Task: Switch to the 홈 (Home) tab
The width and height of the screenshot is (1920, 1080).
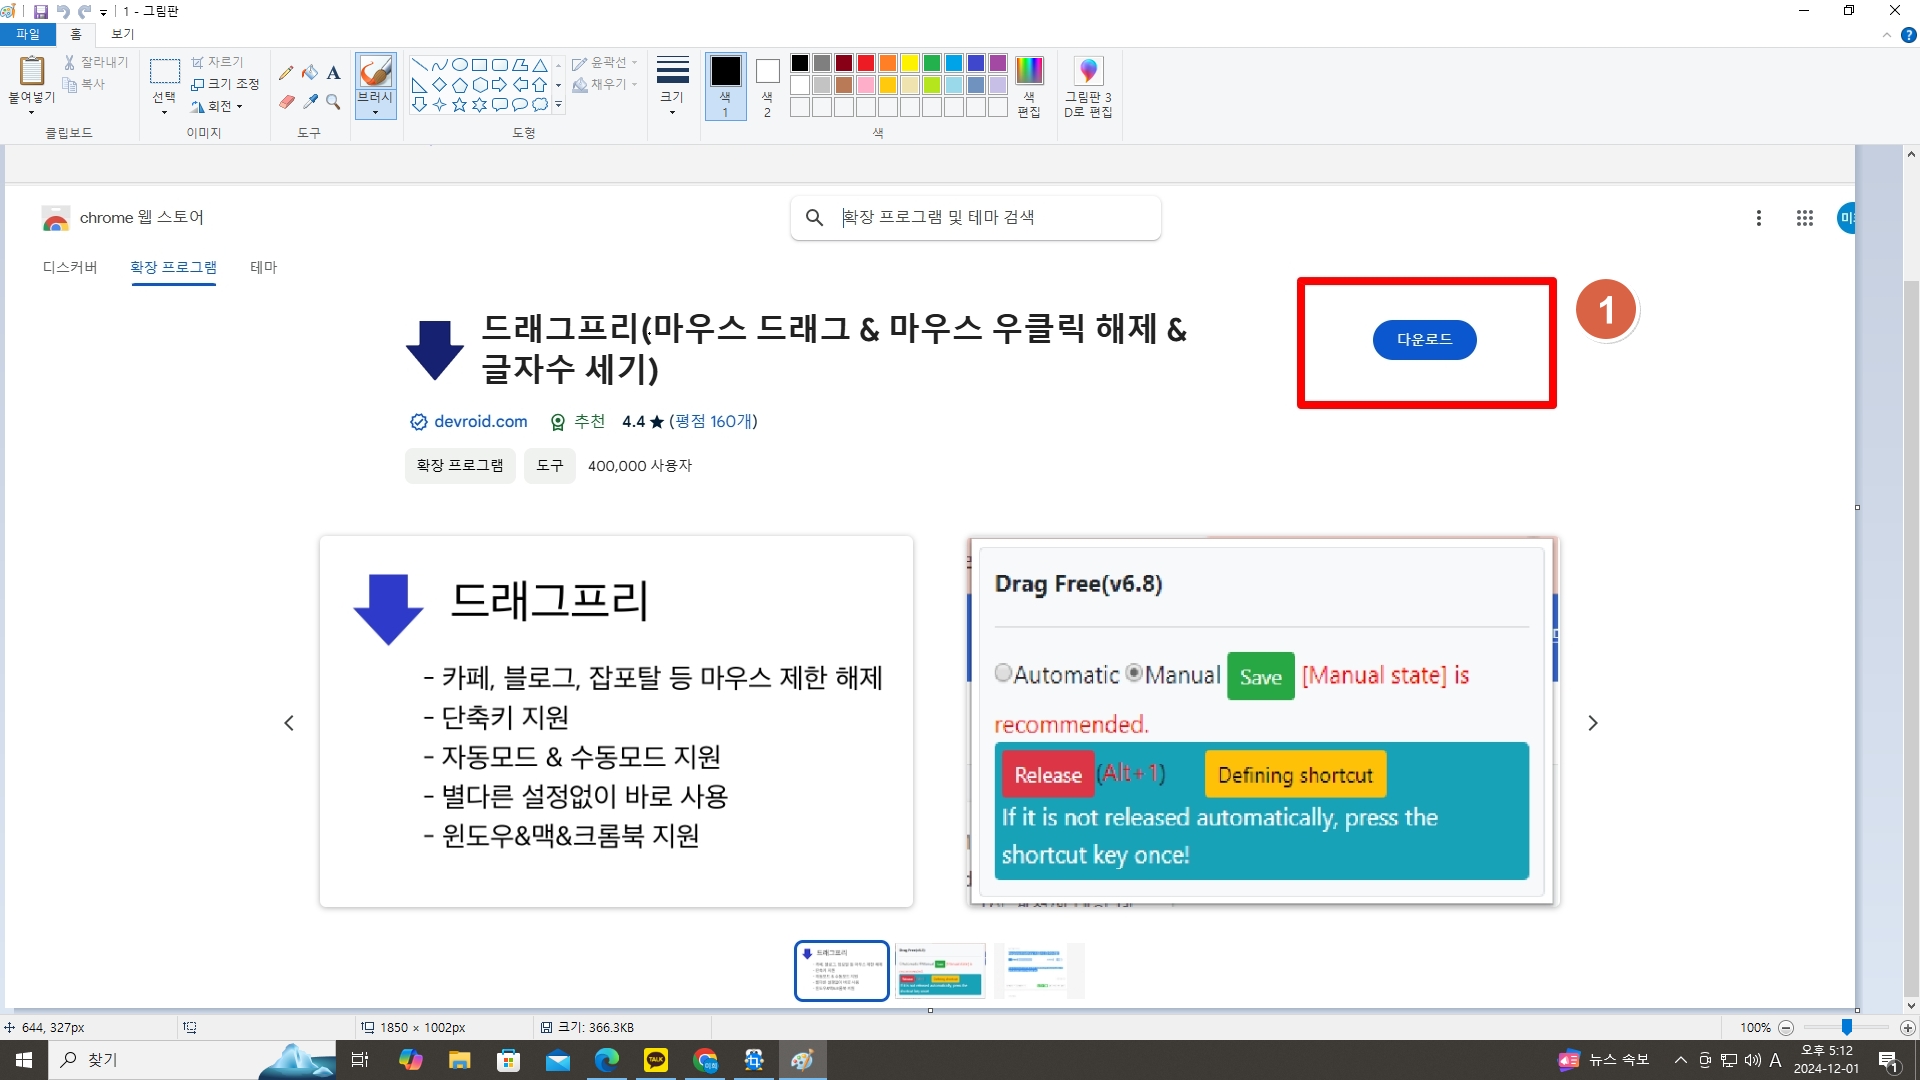Action: 76,34
